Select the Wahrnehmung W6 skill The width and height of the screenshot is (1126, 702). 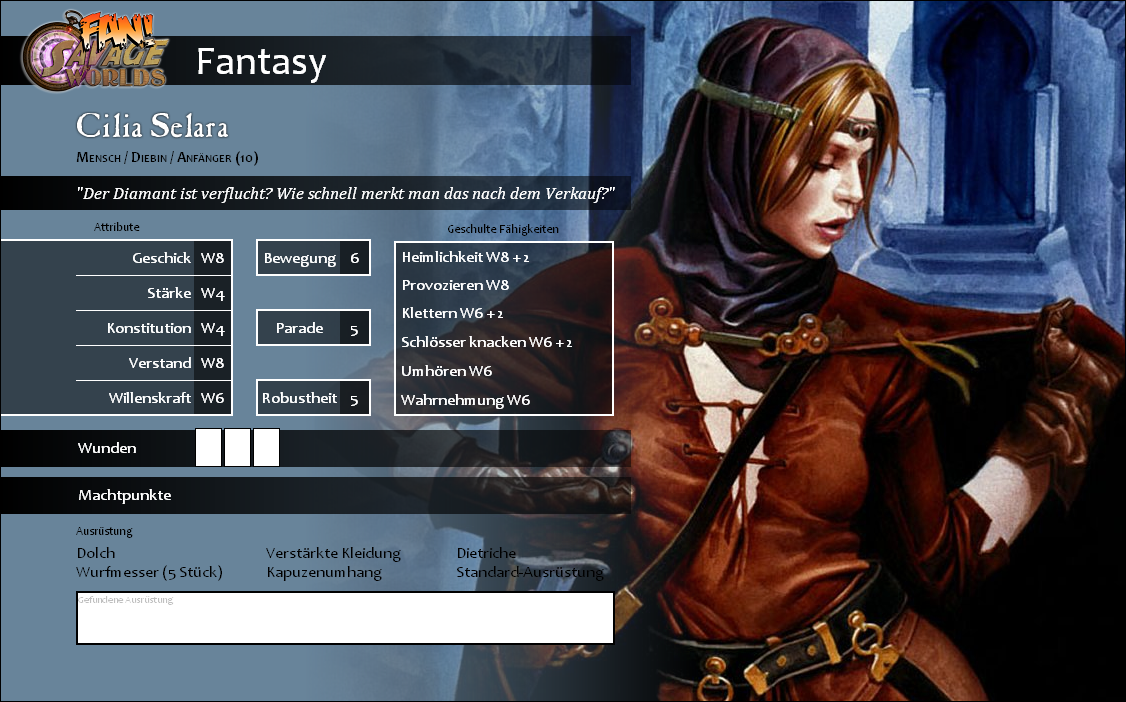465,400
